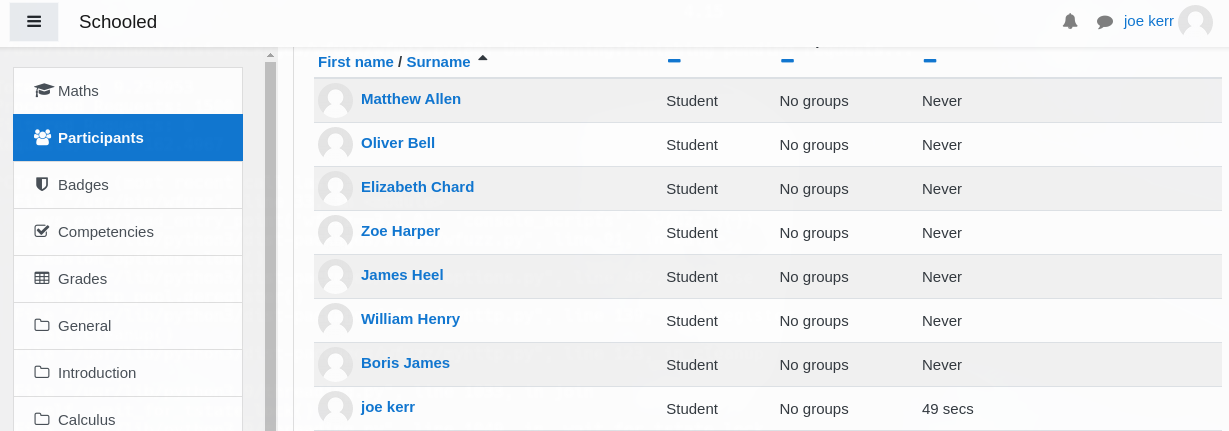Toggle the hamburger side panel button
The width and height of the screenshot is (1229, 431).
(x=34, y=22)
